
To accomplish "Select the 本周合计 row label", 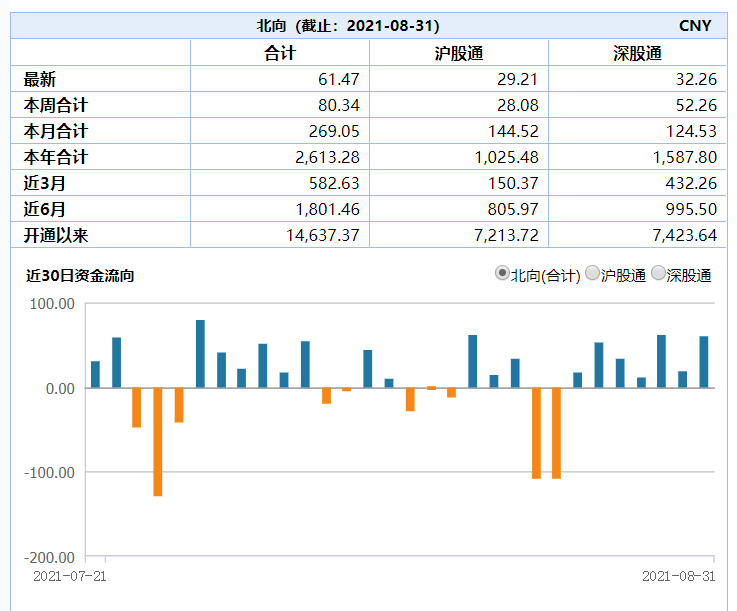I will click(x=56, y=105).
